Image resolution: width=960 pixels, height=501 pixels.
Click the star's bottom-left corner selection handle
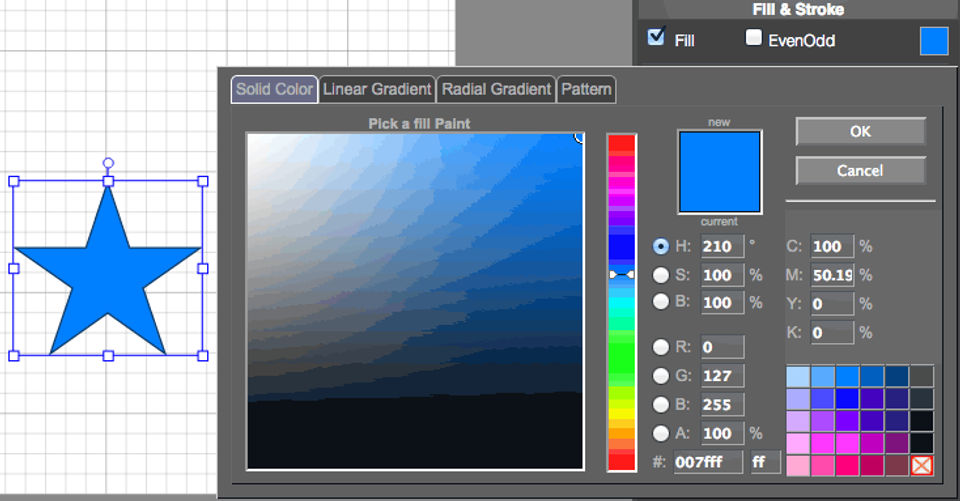(x=13, y=355)
